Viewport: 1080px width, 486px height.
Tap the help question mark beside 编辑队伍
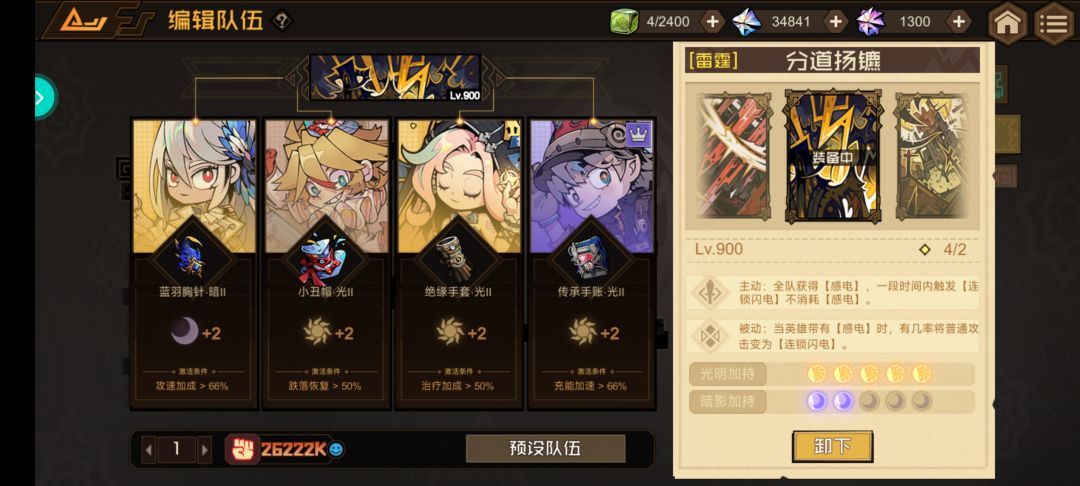[281, 21]
